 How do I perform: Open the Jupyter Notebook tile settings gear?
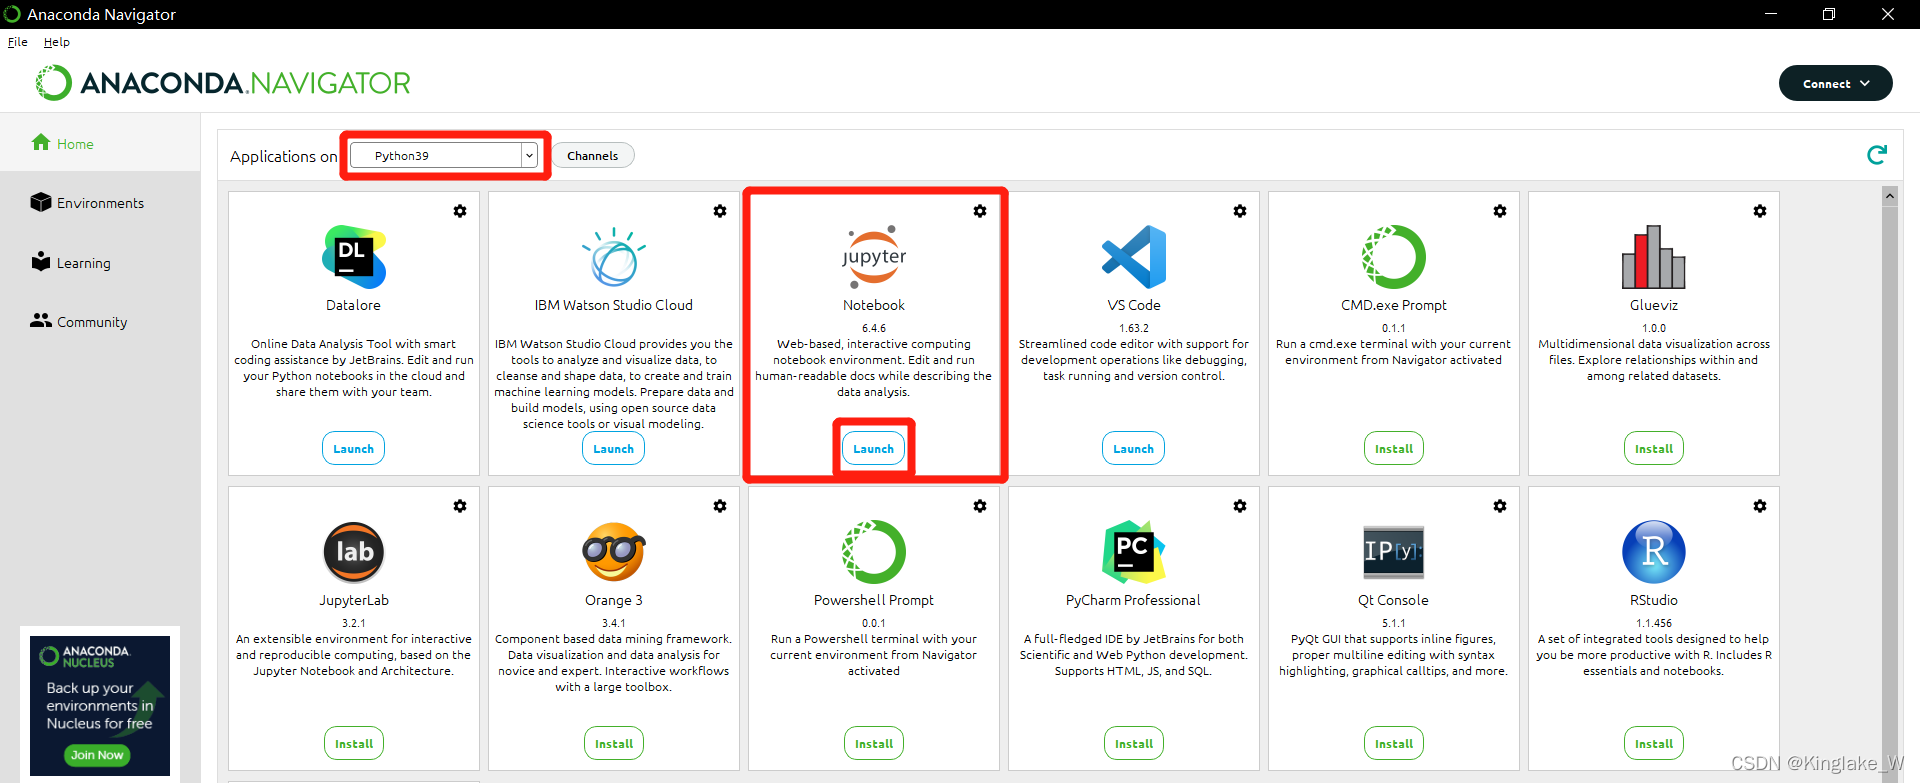(980, 211)
